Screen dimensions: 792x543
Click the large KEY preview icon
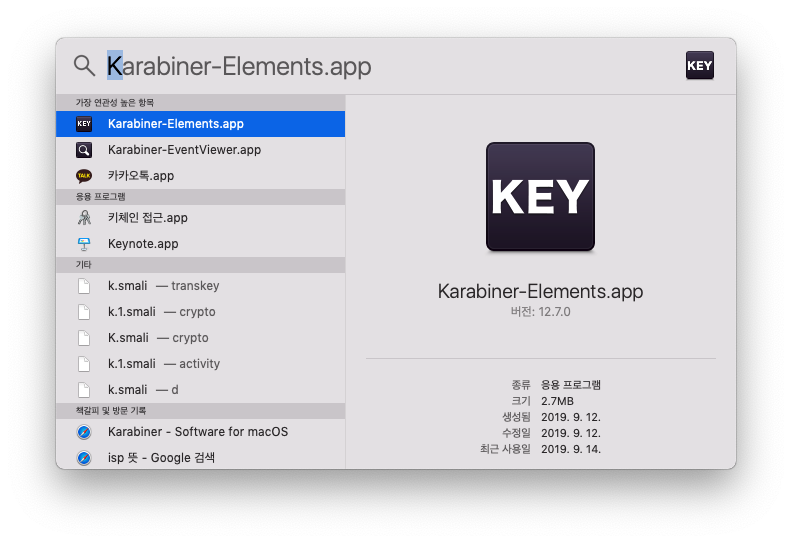click(x=540, y=196)
